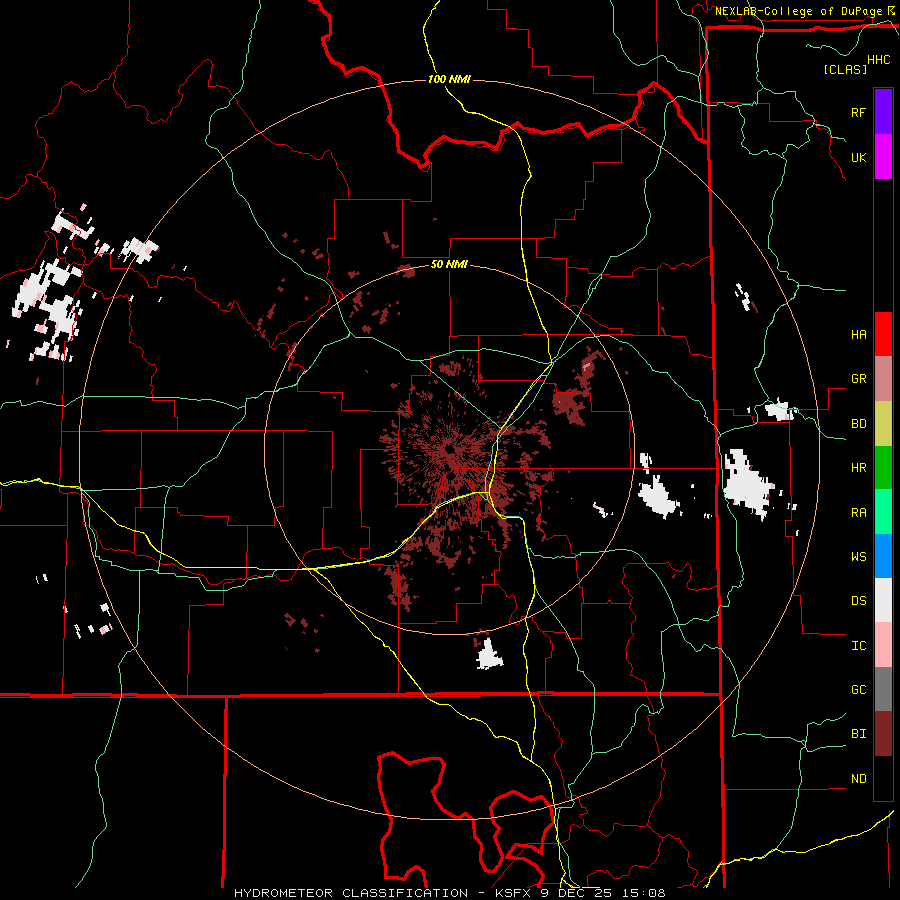Click the 'GC' legend label

tap(859, 690)
